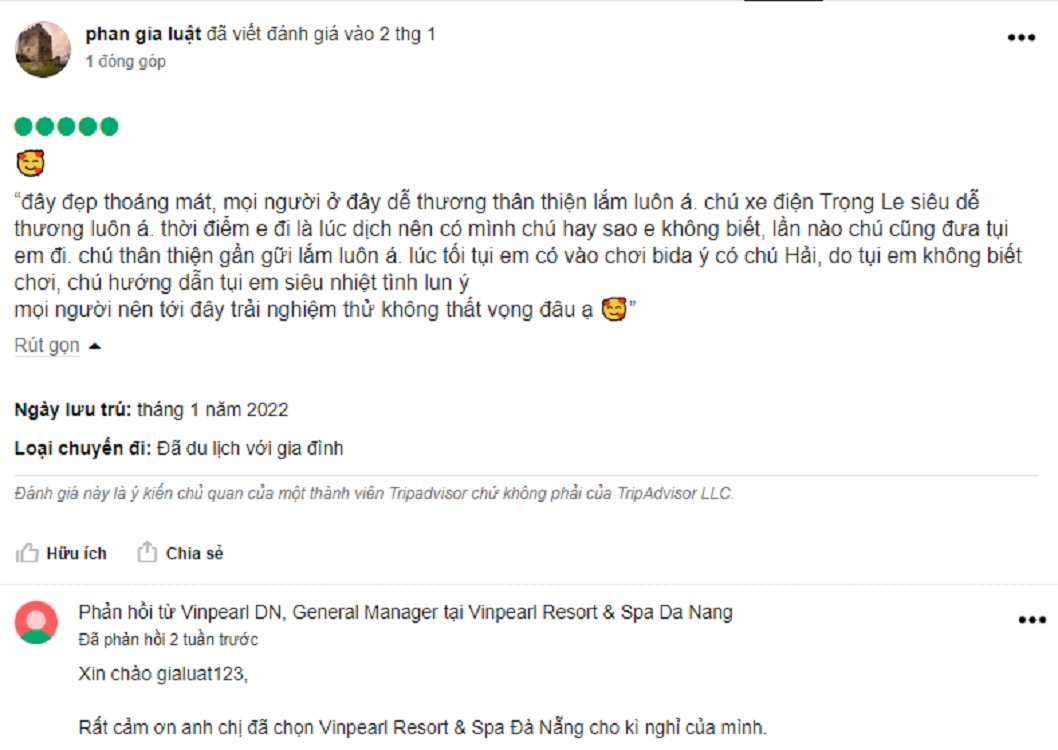Click the thumbs-up icon next to Hữu ích
This screenshot has width=1058, height=750.
click(27, 553)
